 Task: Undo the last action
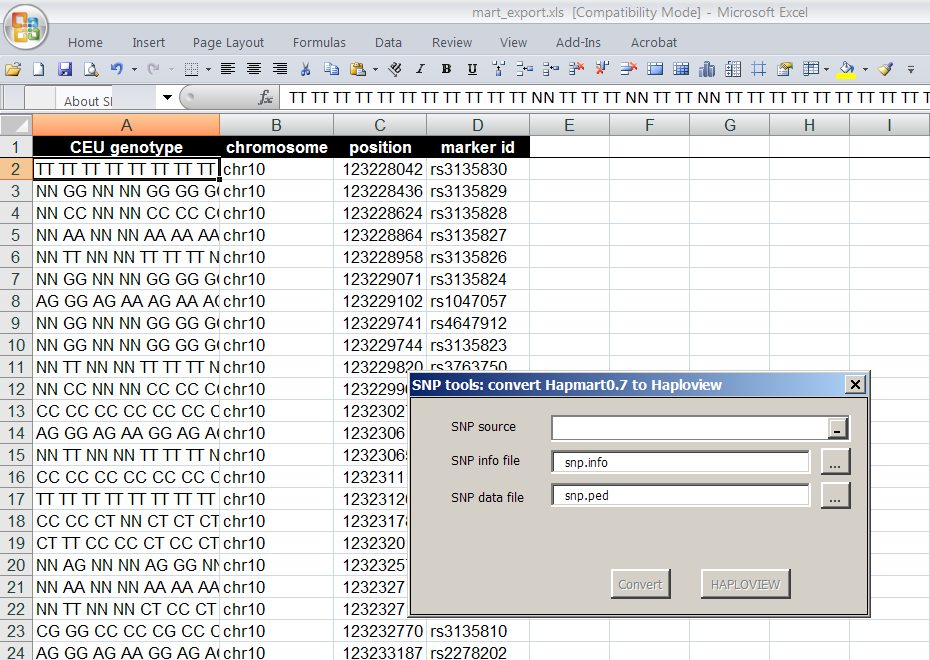coord(117,69)
